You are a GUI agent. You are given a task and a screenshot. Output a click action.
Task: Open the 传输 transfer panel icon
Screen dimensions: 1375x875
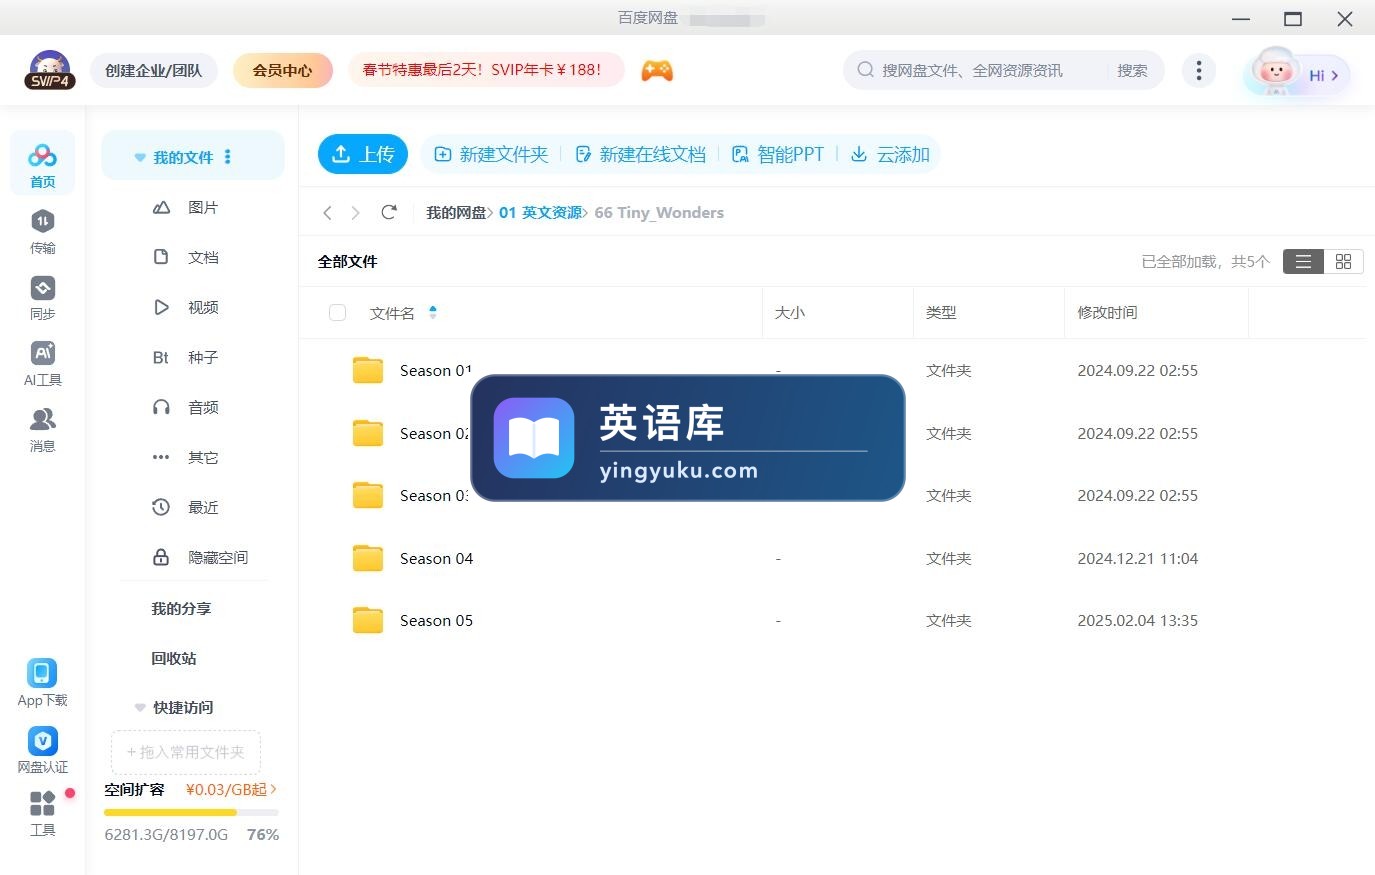pyautogui.click(x=42, y=222)
